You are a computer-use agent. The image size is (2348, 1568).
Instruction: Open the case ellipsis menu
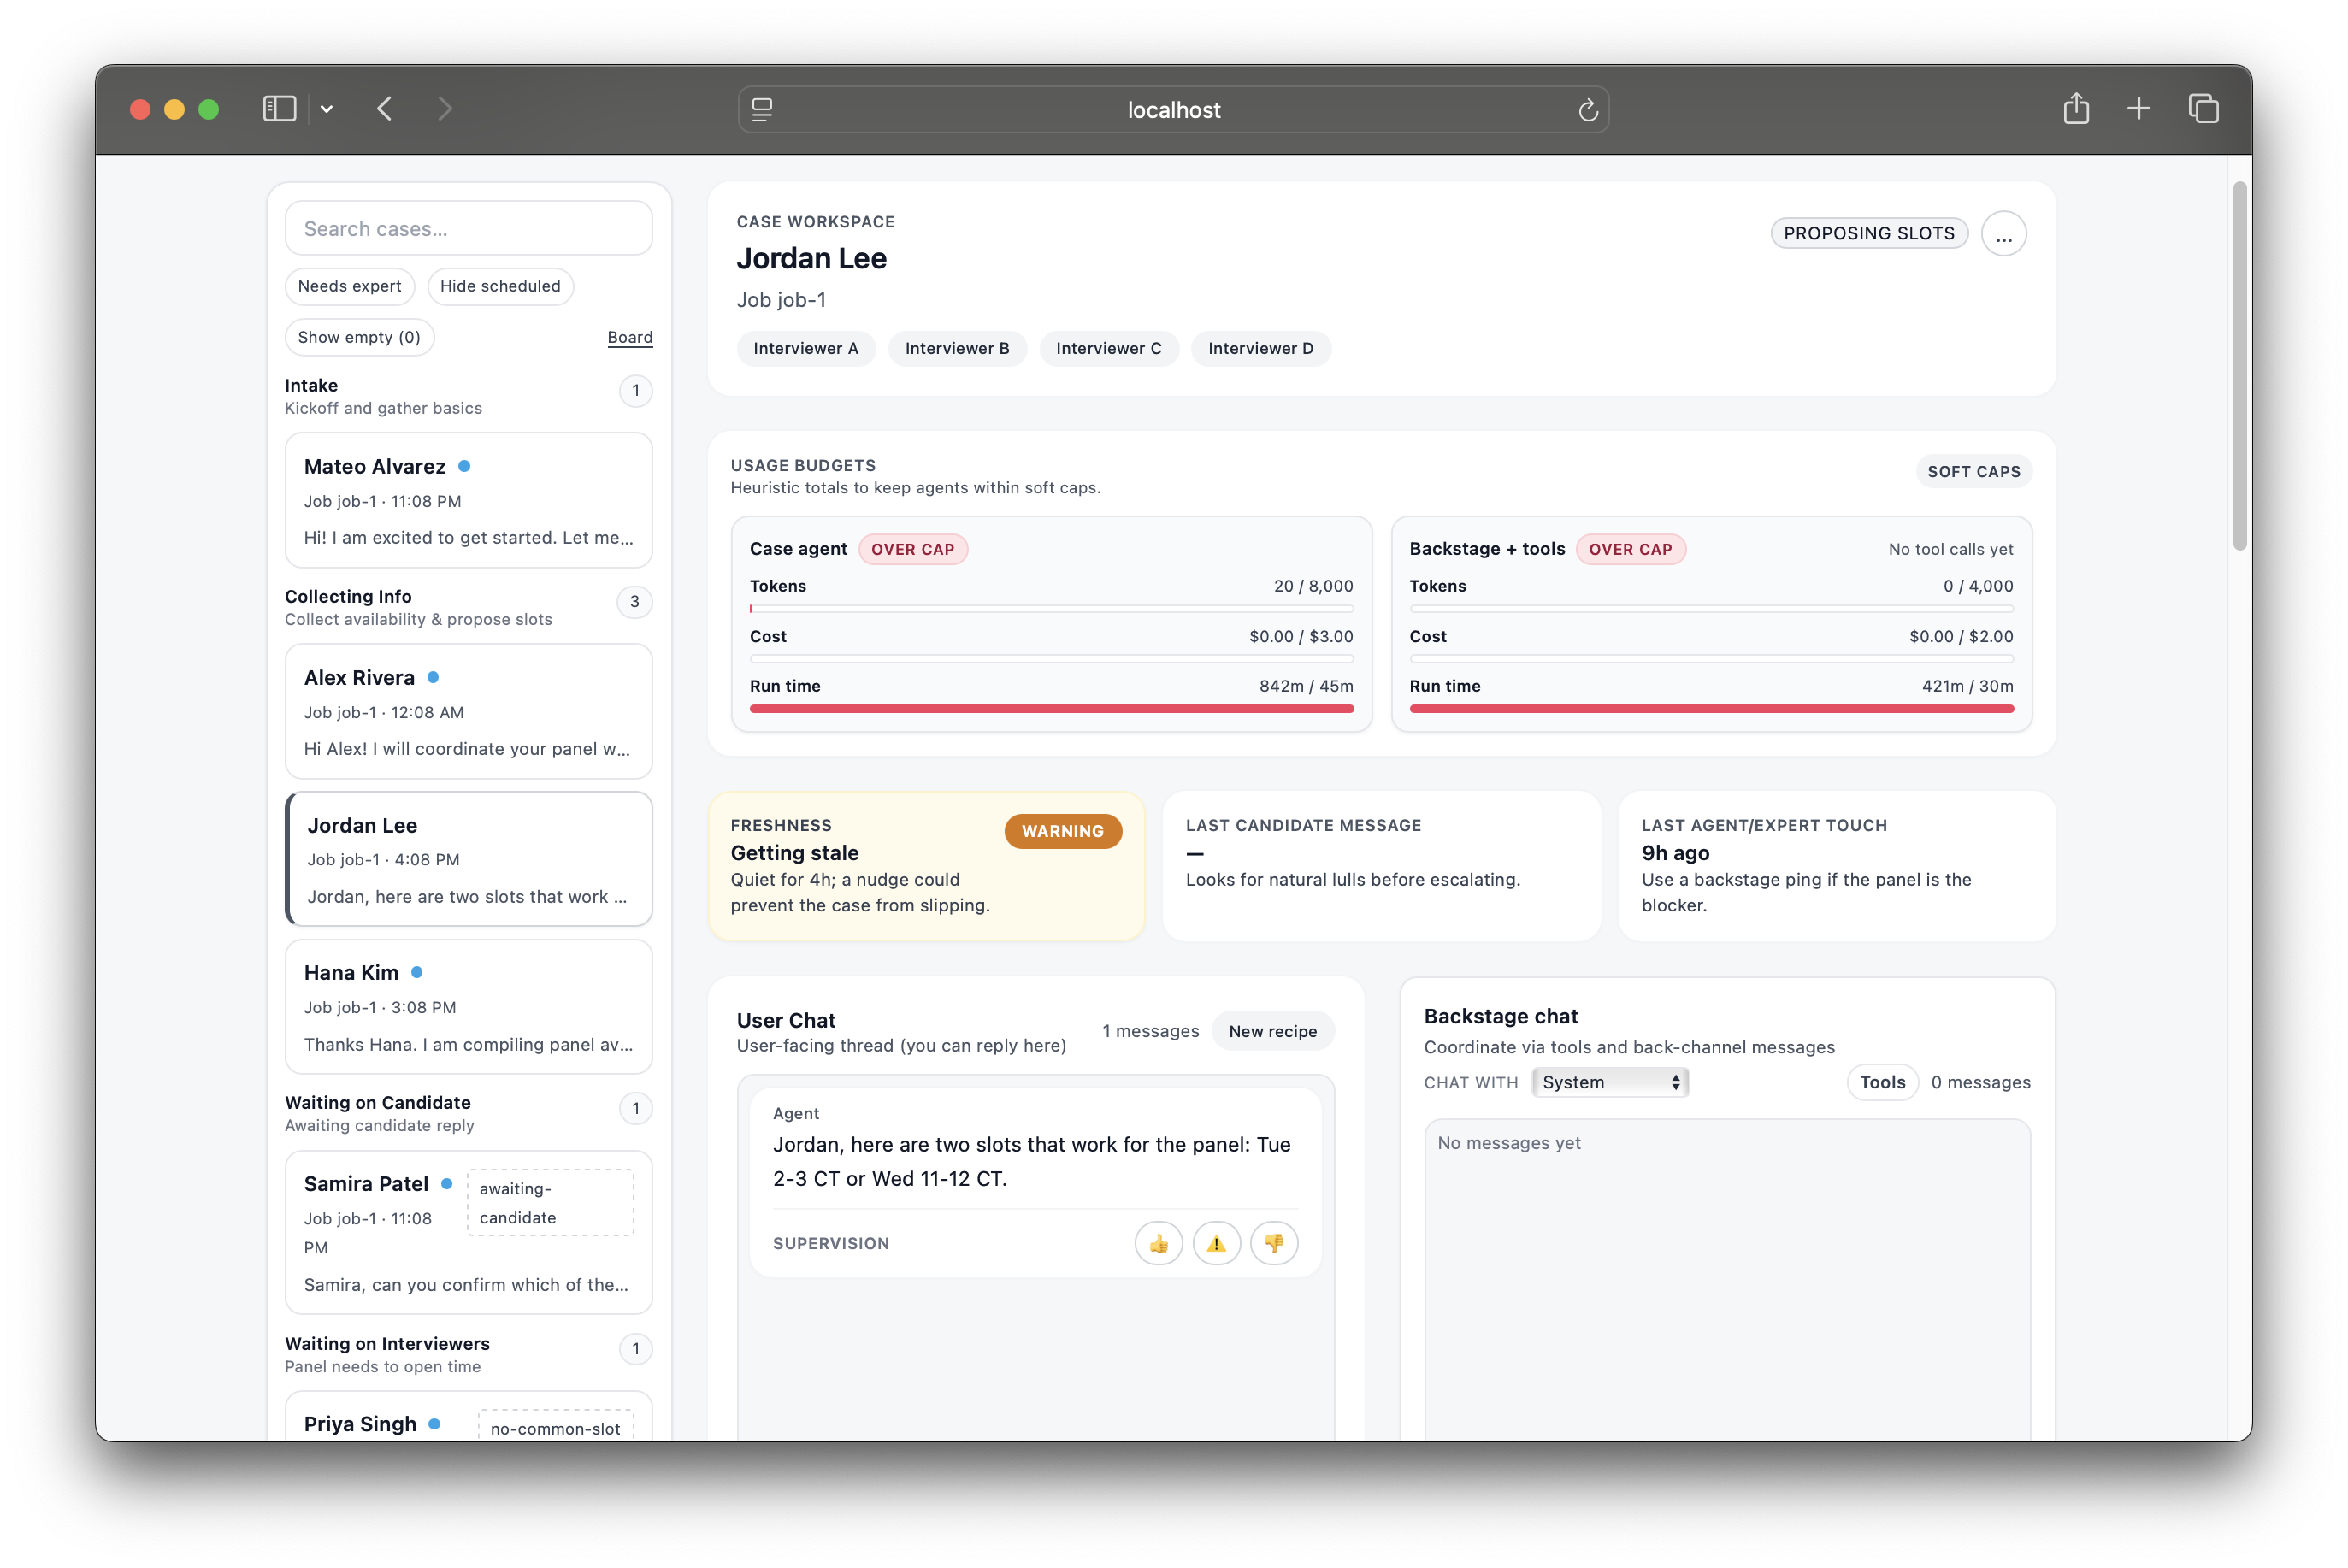2003,234
